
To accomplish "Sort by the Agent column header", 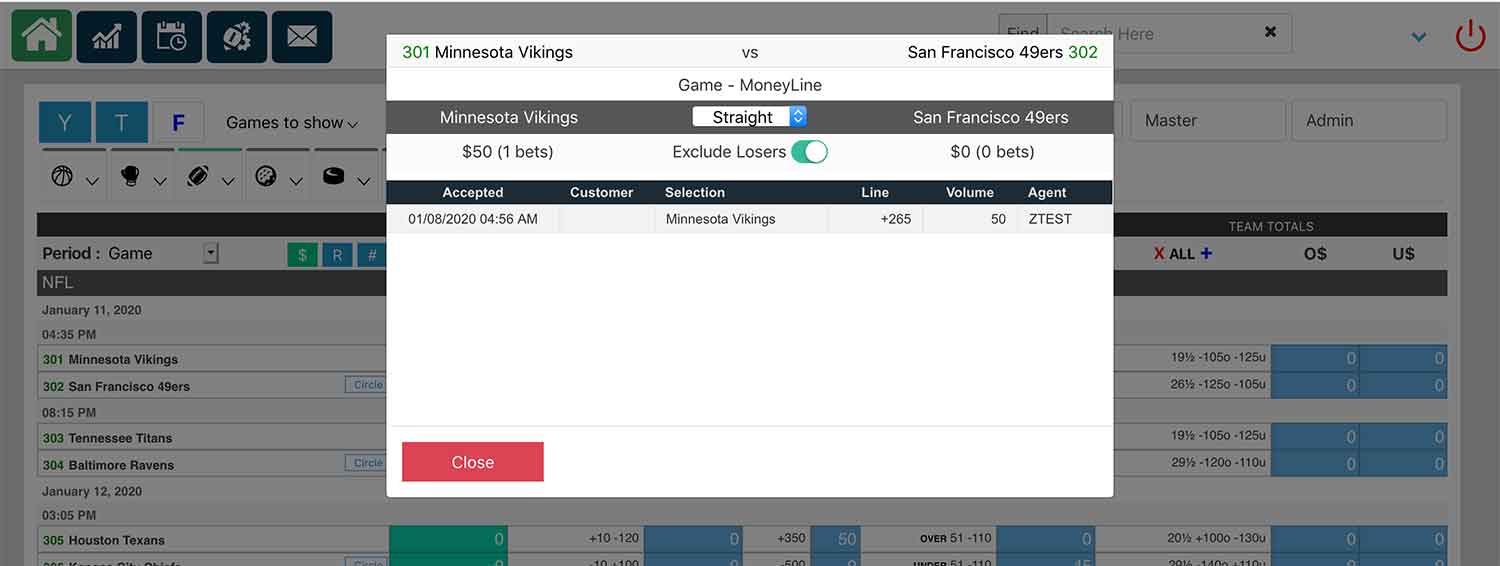I will tap(1047, 192).
